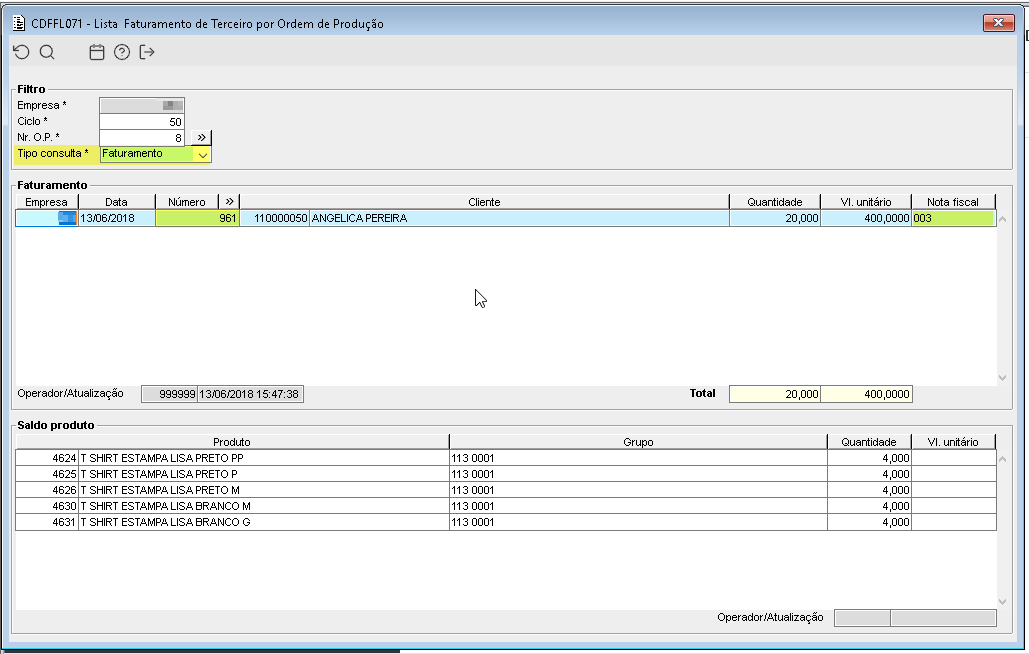Click the Quantidade header in Faturamento grid
This screenshot has width=1029, height=654.
click(775, 202)
